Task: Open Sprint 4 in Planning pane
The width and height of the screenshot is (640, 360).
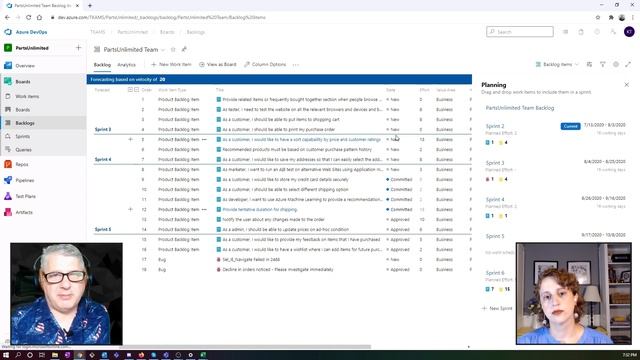Action: (495, 200)
